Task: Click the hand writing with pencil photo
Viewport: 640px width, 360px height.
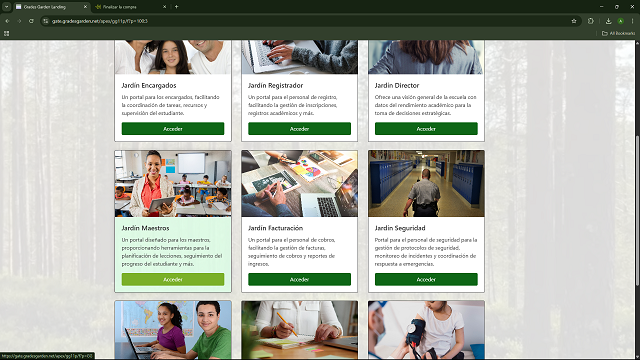Action: 300,330
